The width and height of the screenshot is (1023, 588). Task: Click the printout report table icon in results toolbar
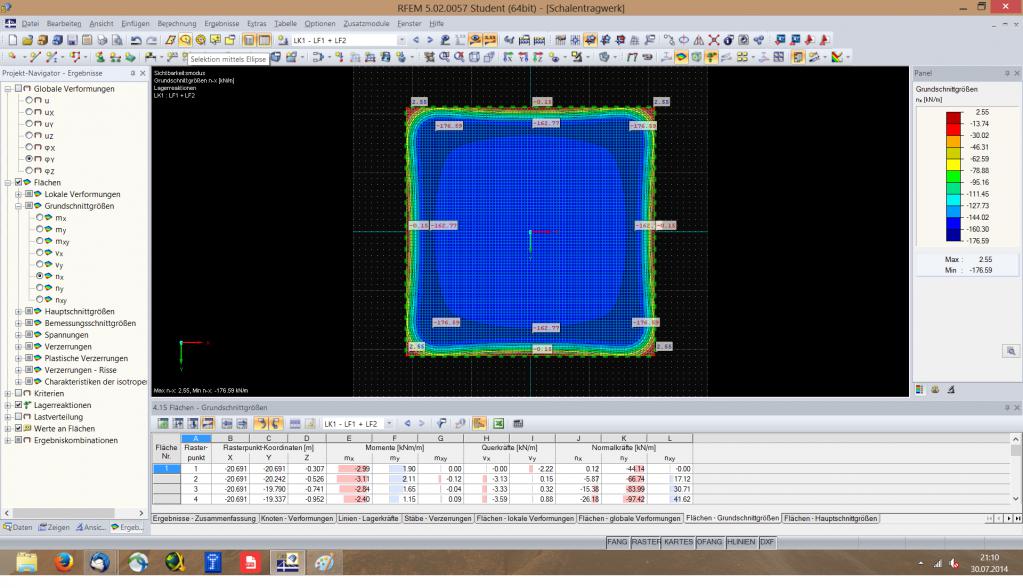pyautogui.click(x=518, y=424)
